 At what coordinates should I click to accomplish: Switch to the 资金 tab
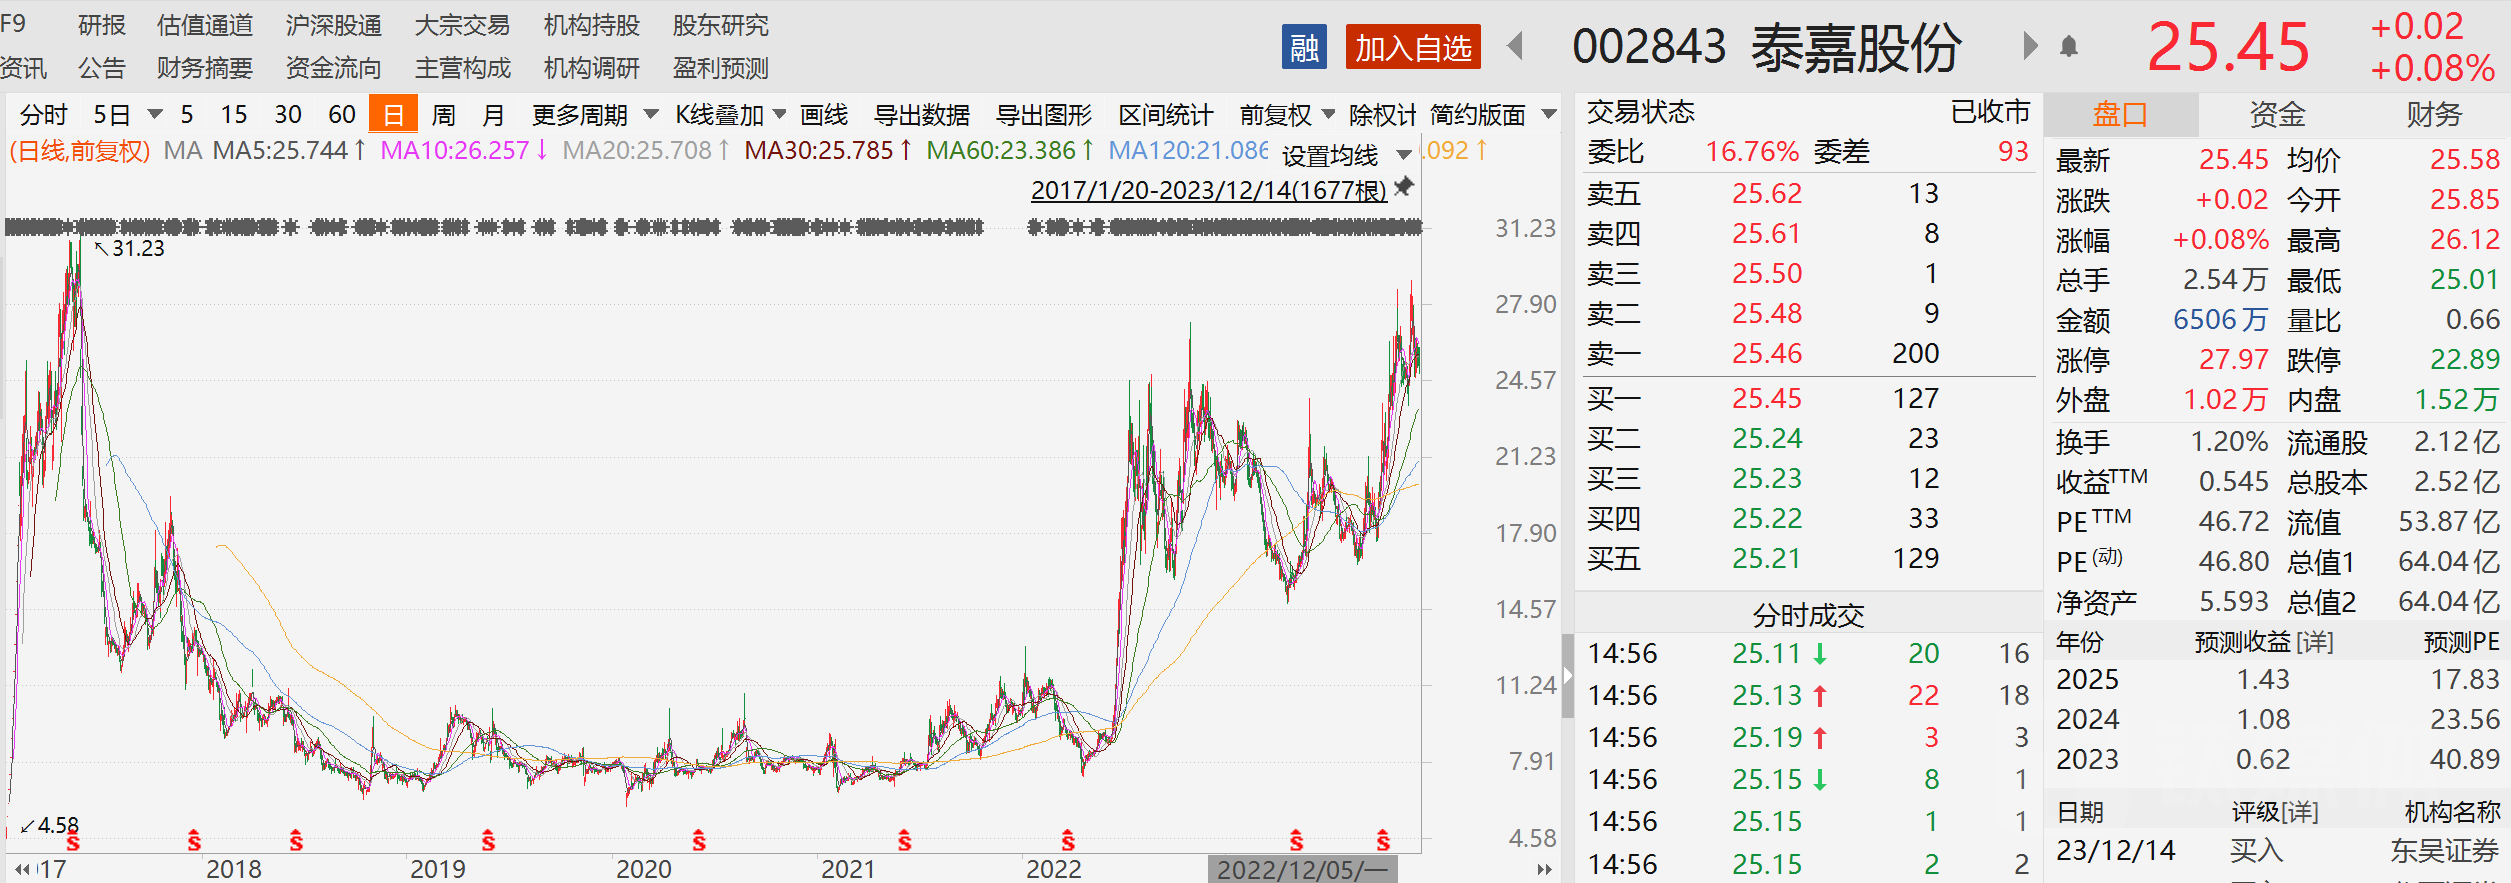click(2276, 115)
